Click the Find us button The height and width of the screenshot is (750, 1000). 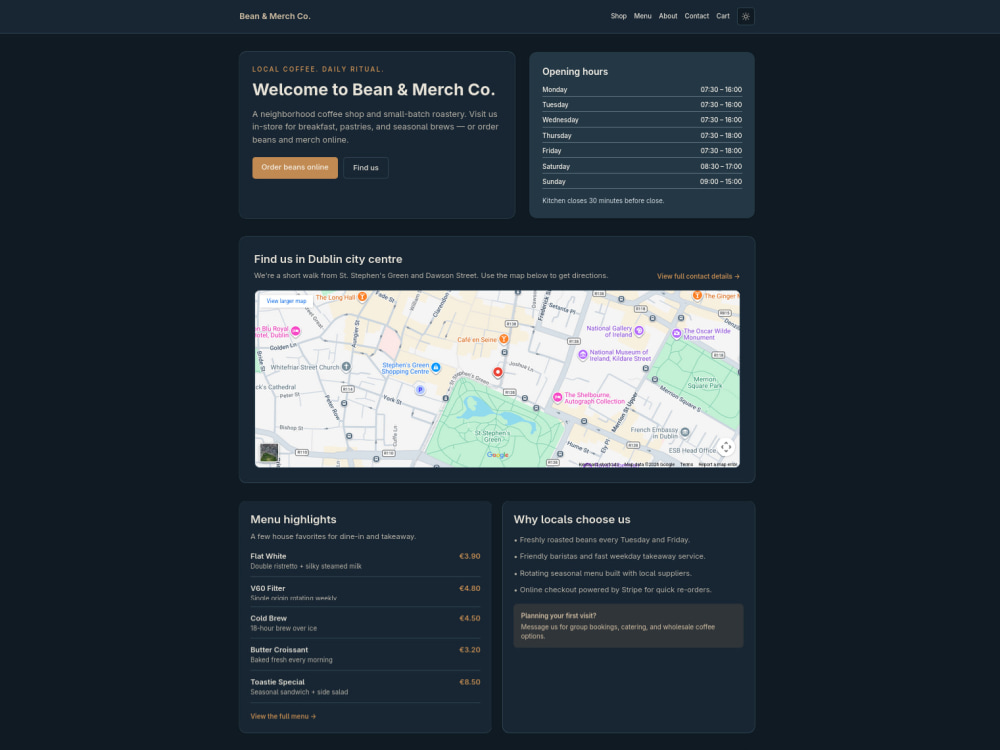click(x=365, y=168)
